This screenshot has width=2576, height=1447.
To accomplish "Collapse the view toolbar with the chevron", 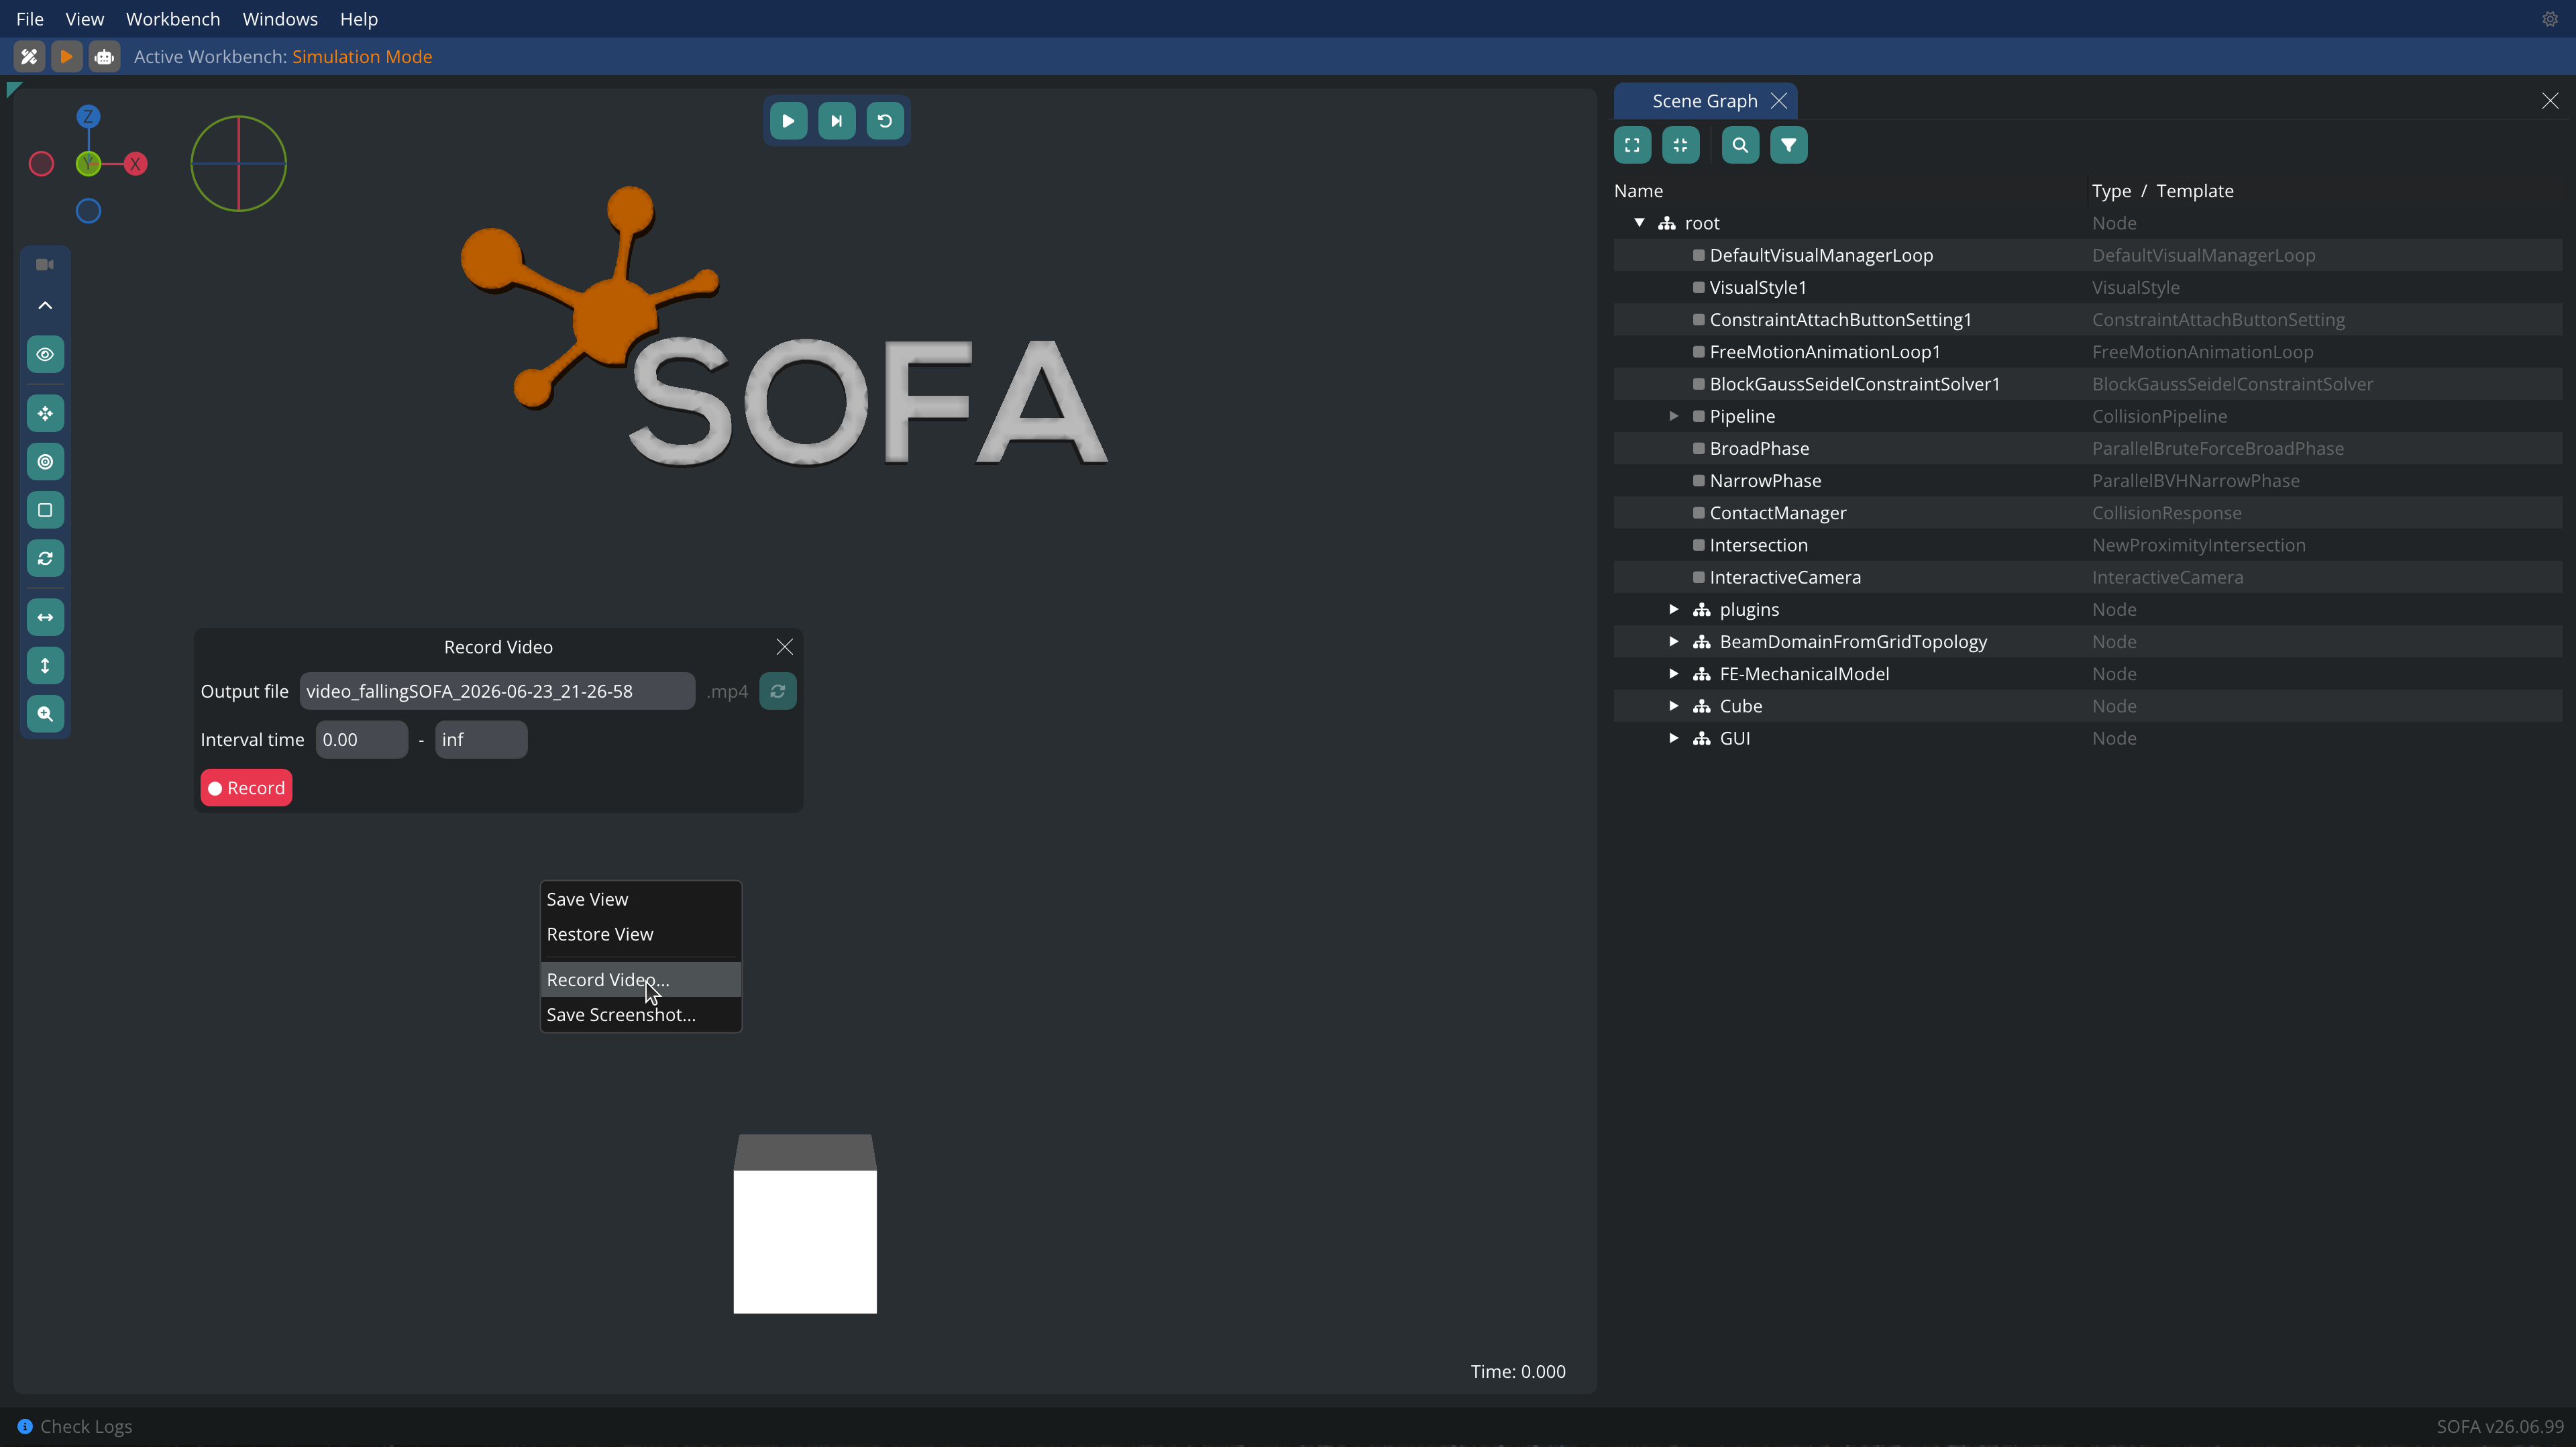I will [x=45, y=305].
